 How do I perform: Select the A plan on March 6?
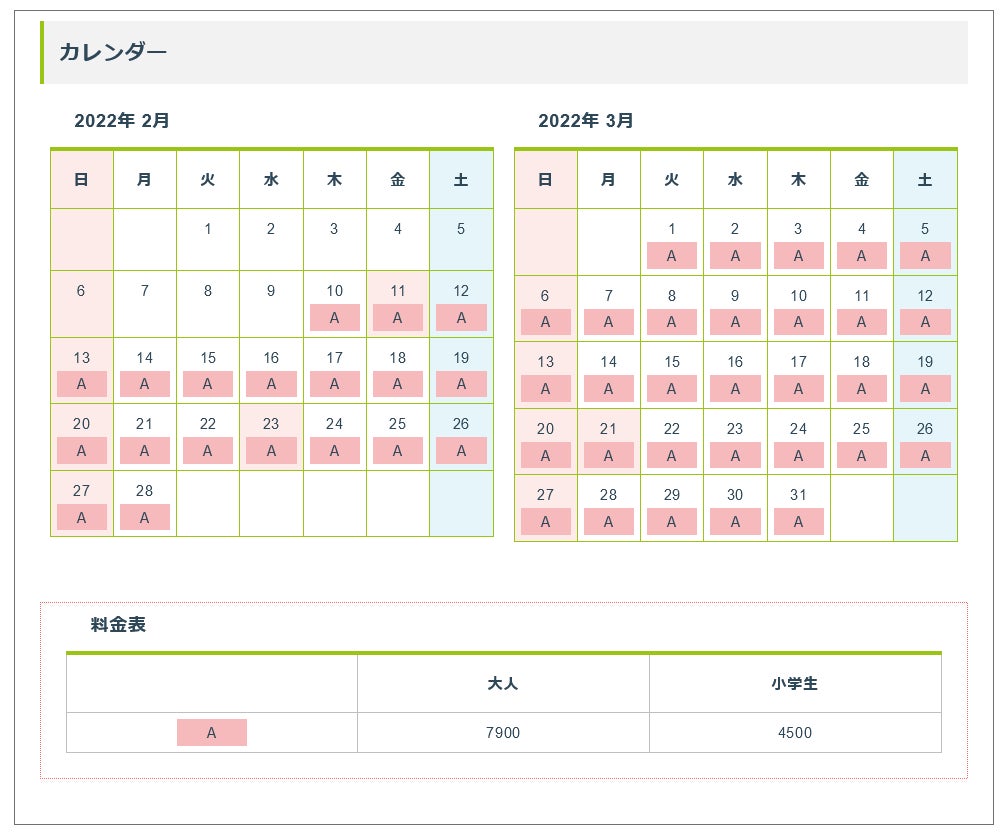pyautogui.click(x=545, y=322)
